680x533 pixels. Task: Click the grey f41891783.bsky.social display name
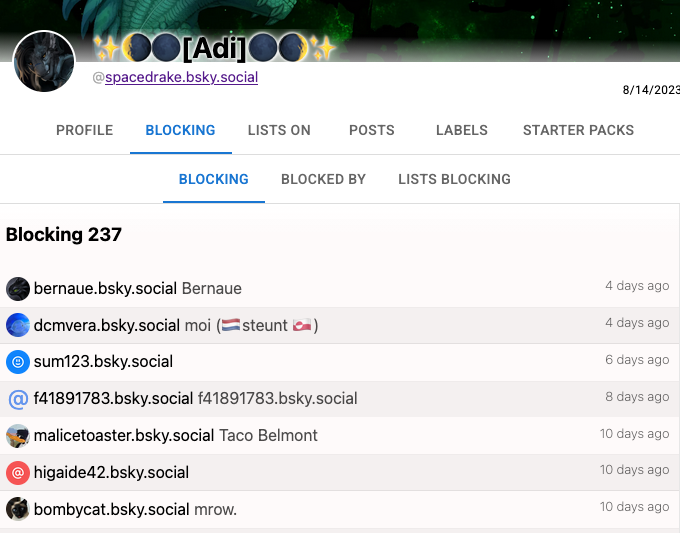click(278, 399)
